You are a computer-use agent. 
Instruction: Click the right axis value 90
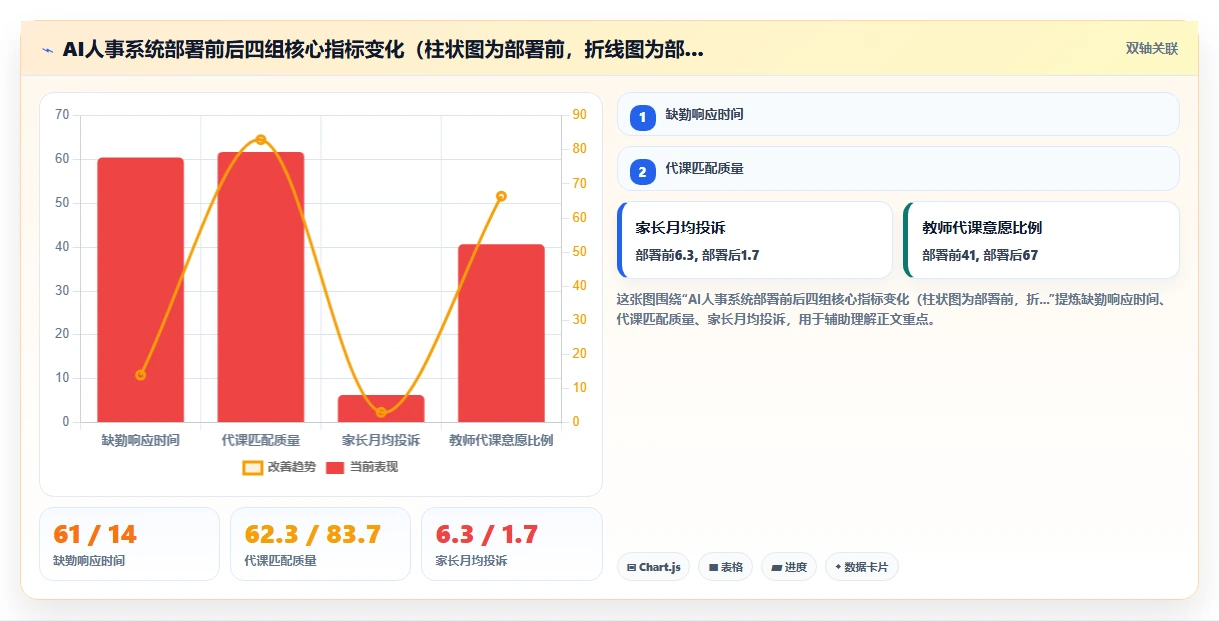(x=579, y=115)
